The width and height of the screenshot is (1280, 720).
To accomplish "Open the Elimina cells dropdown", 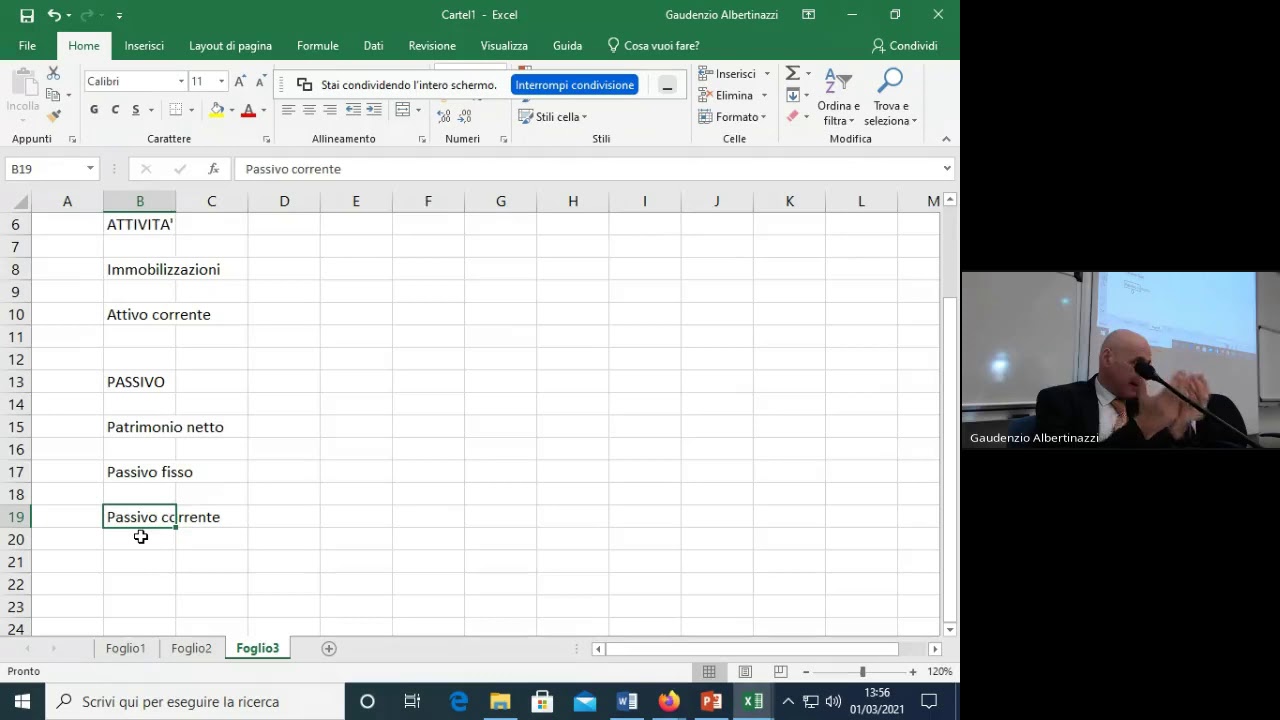I will pyautogui.click(x=764, y=96).
